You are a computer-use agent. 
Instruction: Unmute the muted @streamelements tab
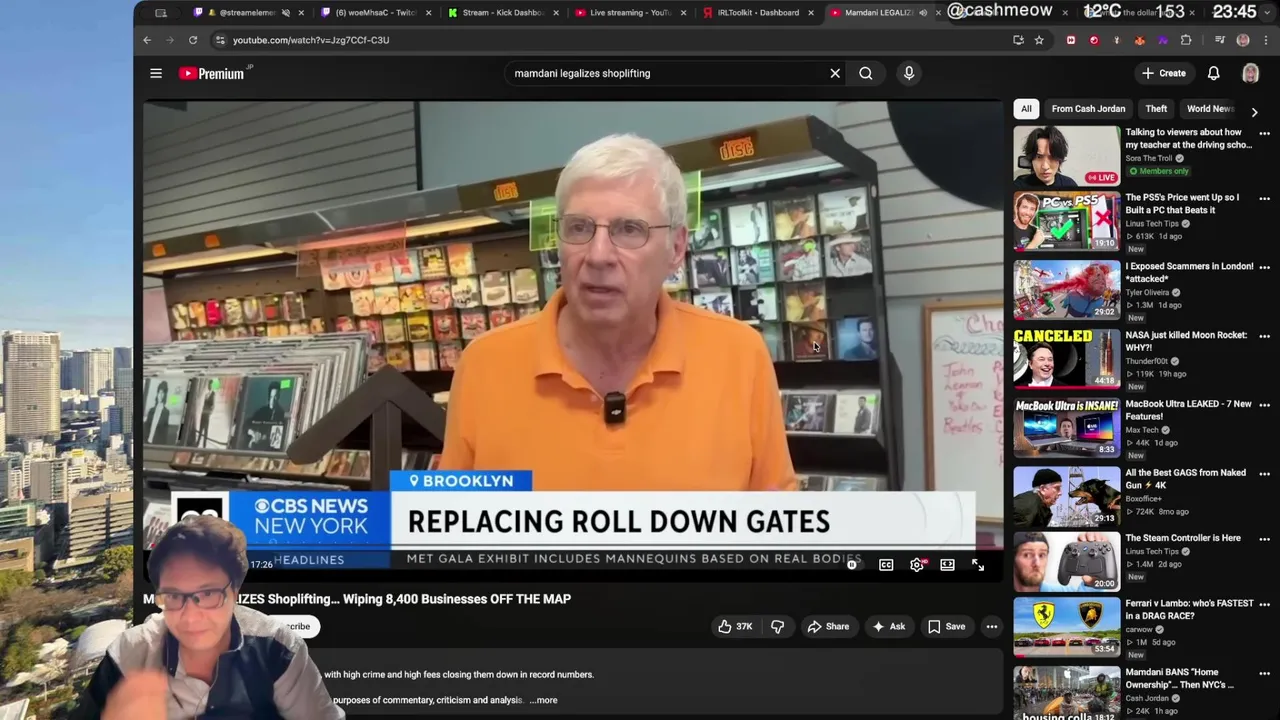285,13
